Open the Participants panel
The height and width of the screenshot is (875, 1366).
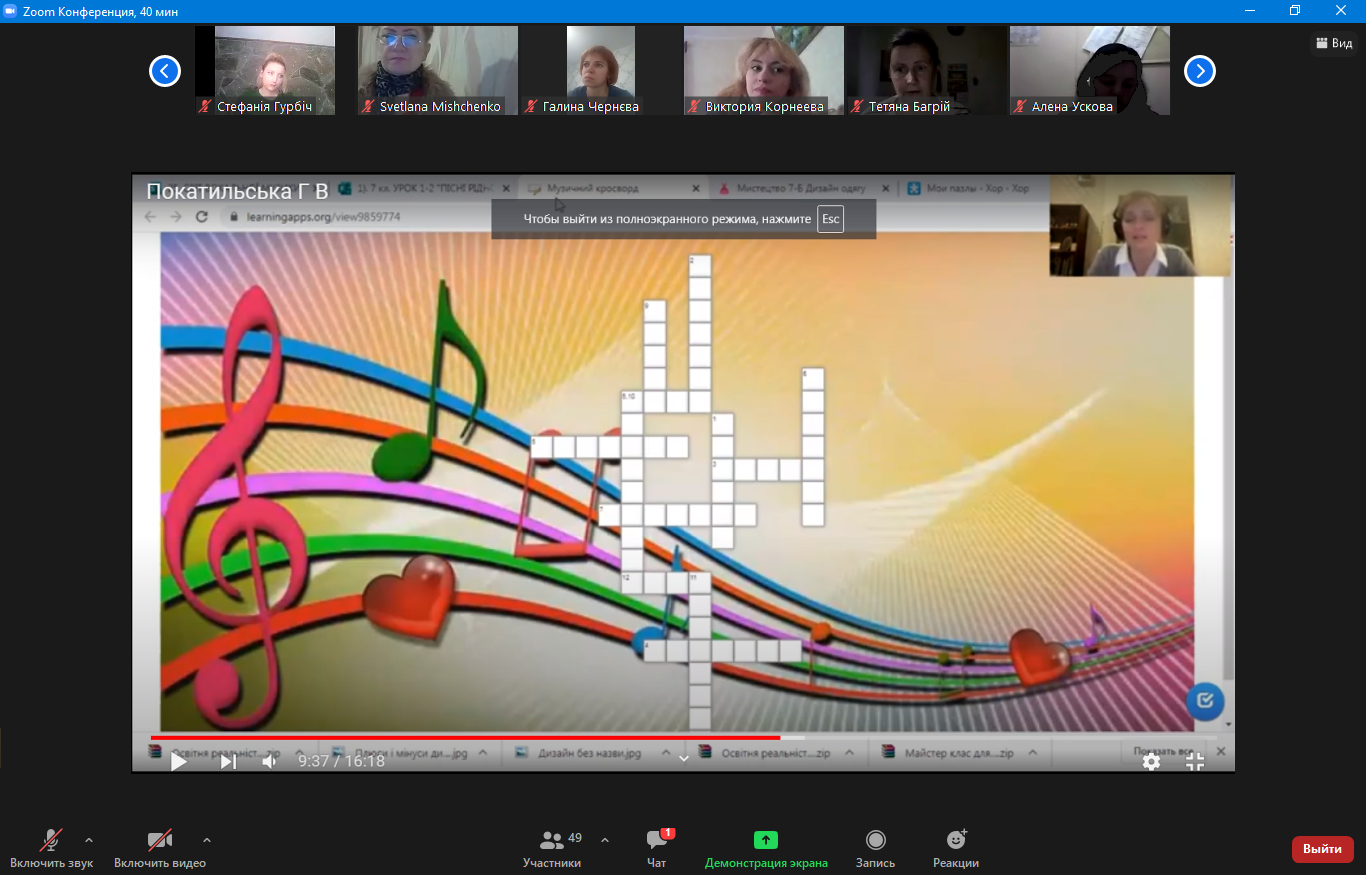552,848
